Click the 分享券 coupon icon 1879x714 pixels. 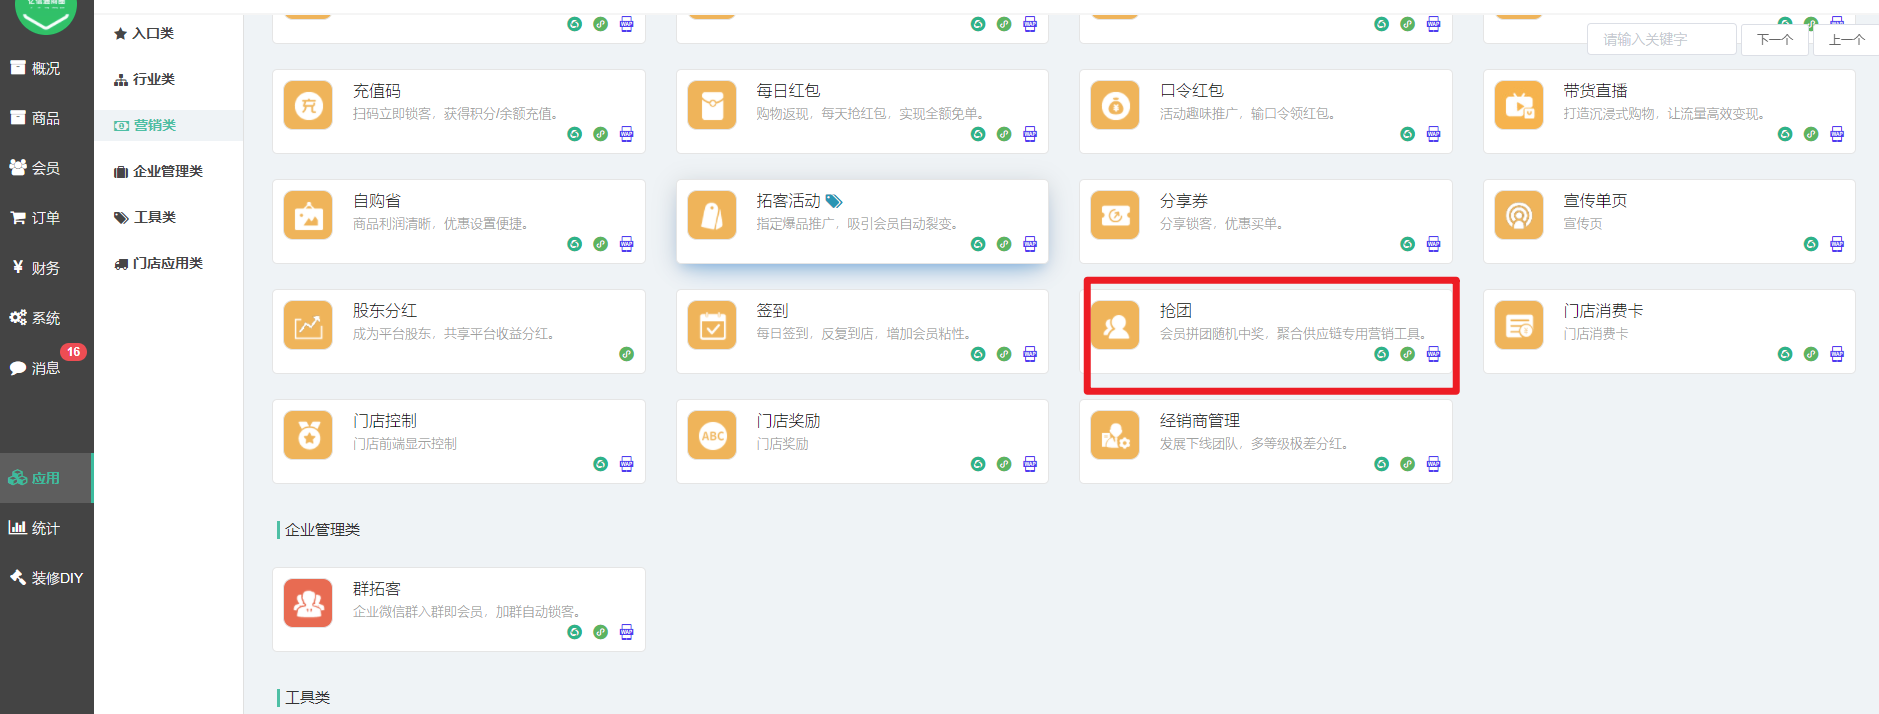click(x=1115, y=215)
